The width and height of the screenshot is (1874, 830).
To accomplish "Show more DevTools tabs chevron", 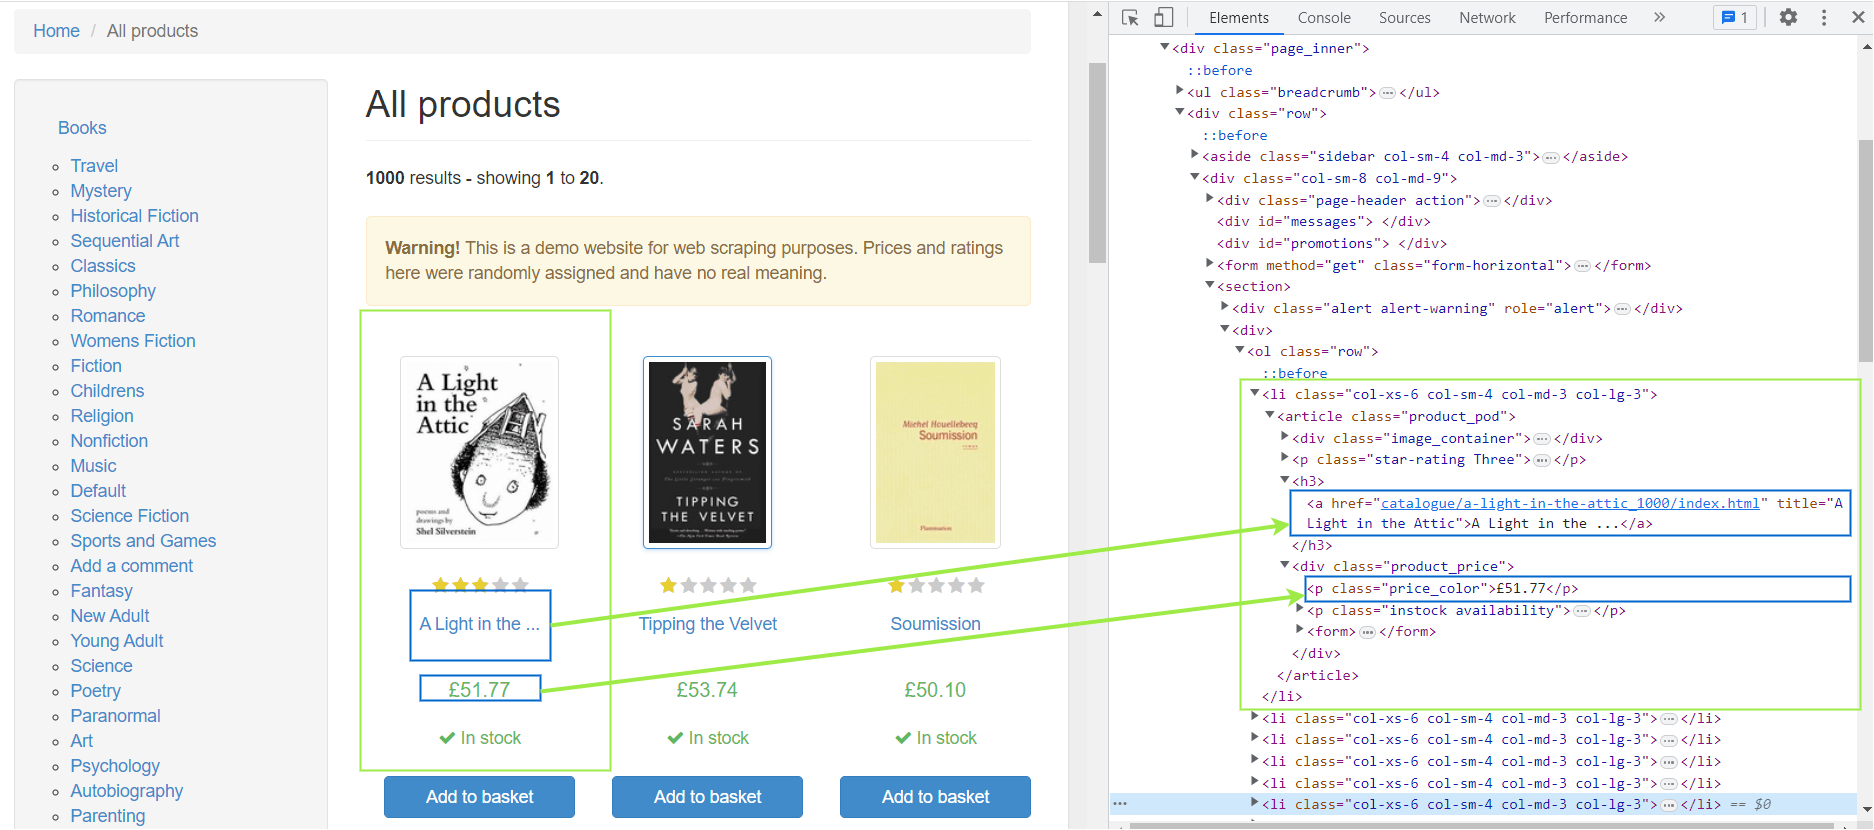I will point(1660,17).
